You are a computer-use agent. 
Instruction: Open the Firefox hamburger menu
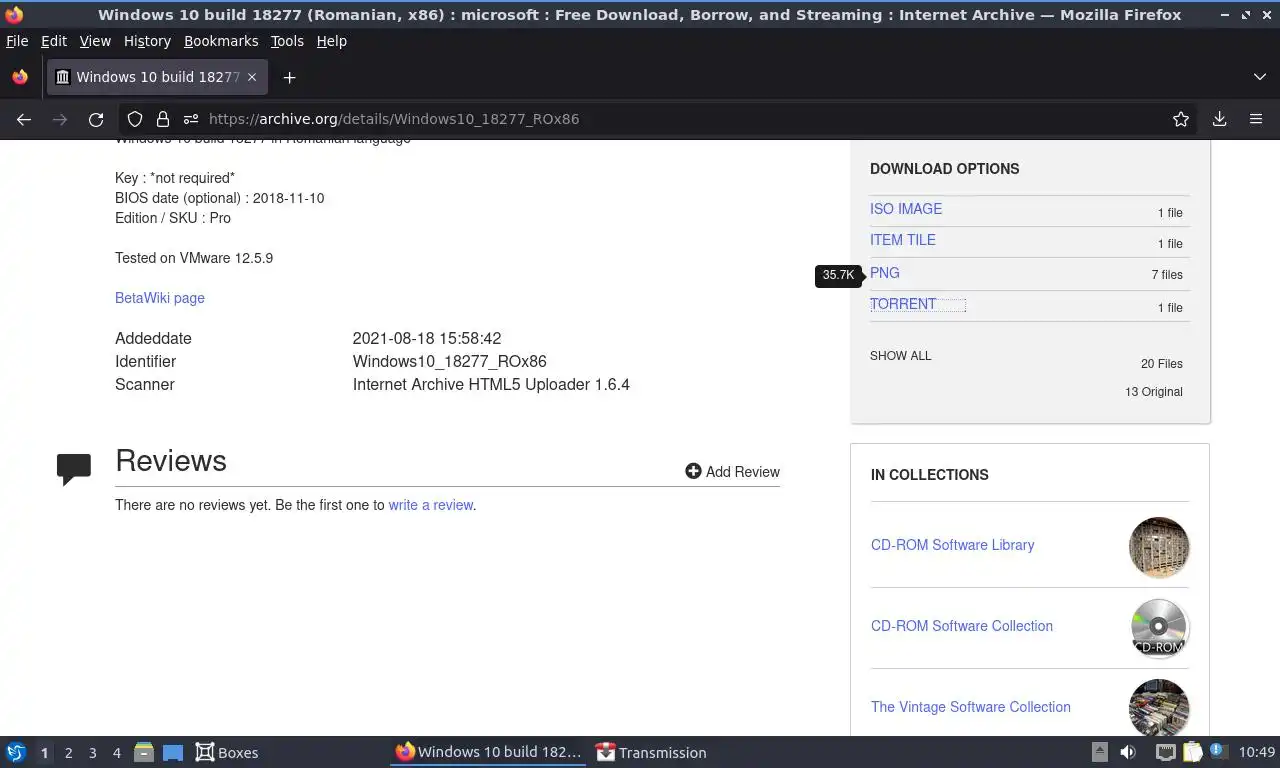point(1256,119)
